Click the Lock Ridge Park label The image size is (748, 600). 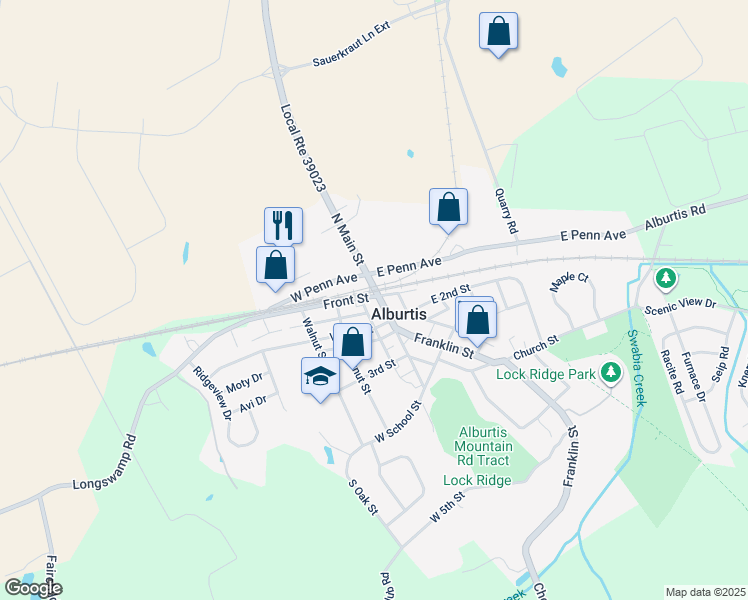pos(546,374)
